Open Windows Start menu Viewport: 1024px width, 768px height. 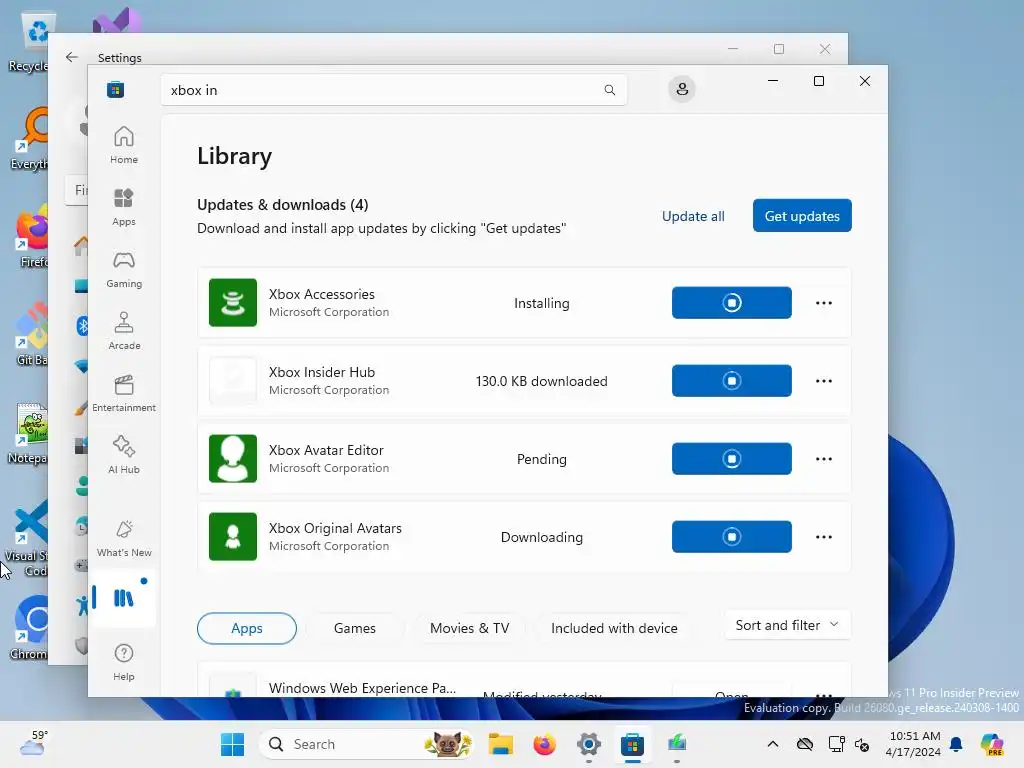click(x=232, y=744)
